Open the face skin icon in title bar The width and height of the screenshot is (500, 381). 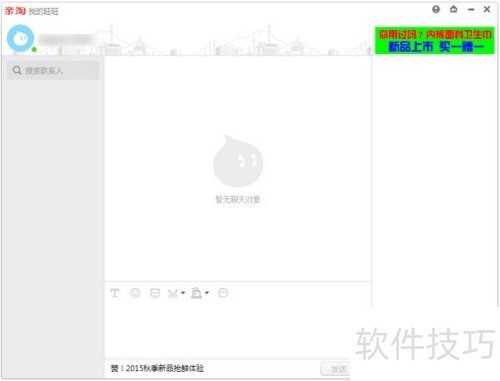click(436, 9)
